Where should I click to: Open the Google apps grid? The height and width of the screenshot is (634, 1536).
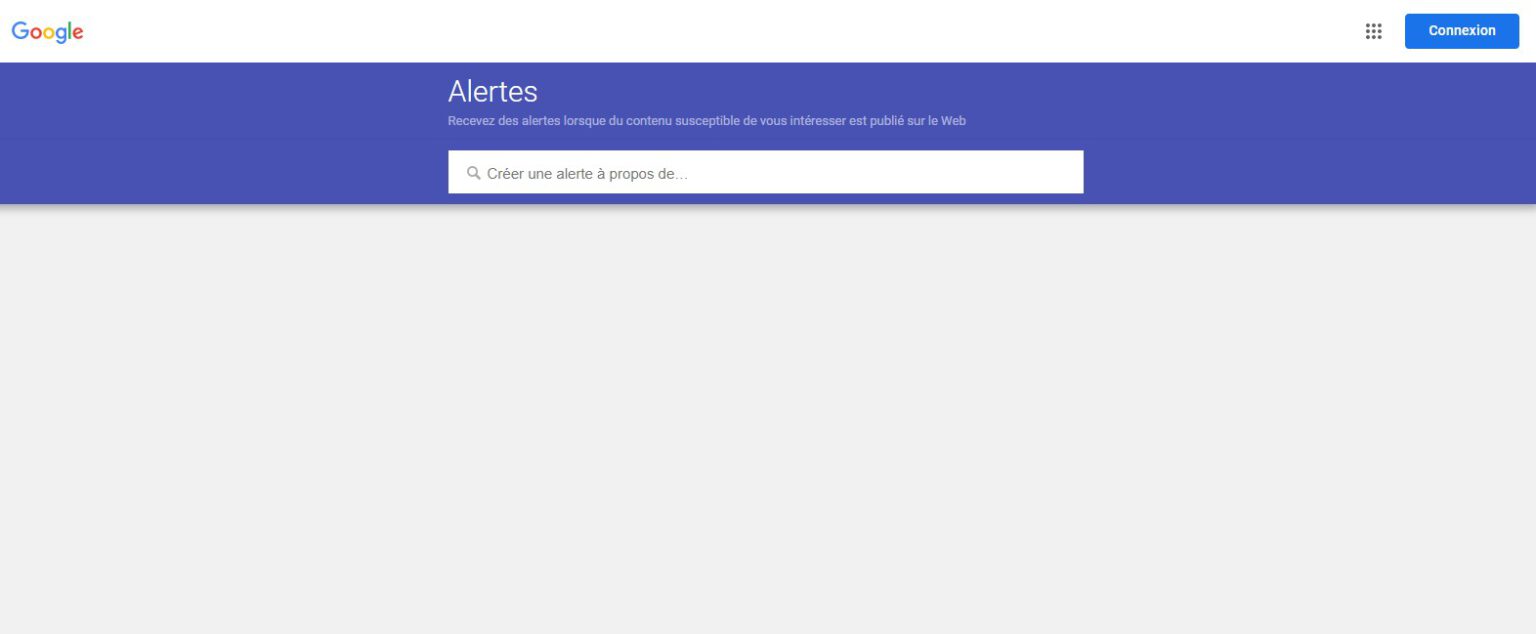click(1373, 31)
